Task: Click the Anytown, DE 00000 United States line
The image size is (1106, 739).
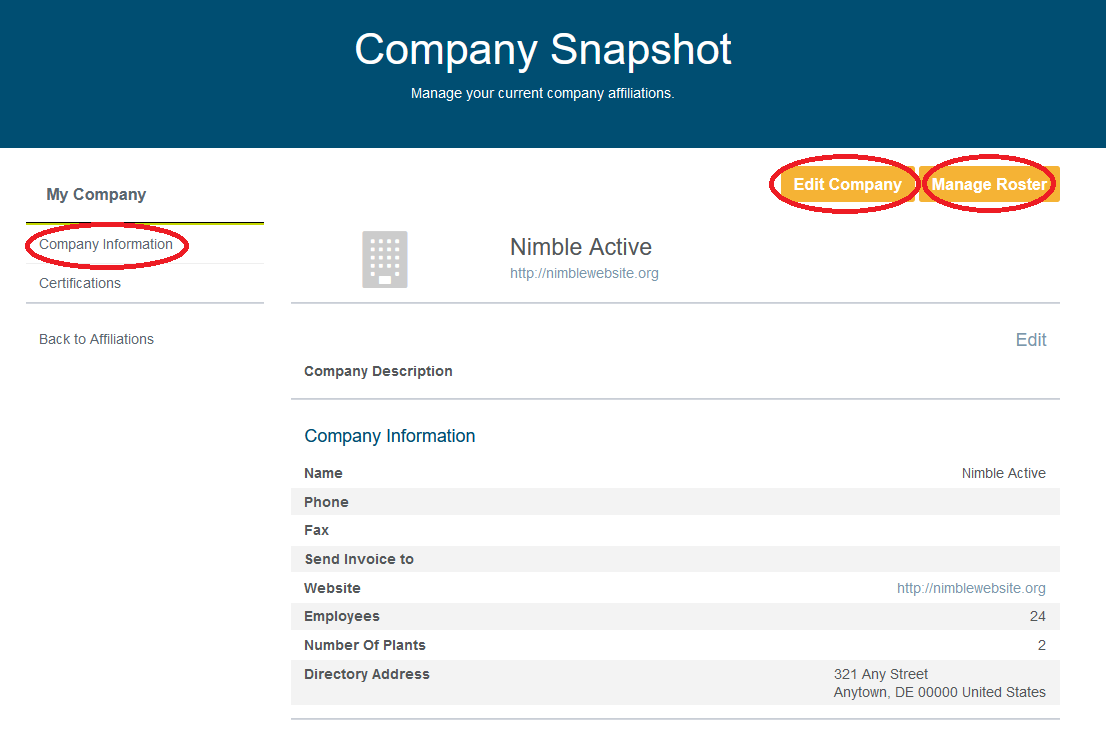Action: (x=940, y=692)
